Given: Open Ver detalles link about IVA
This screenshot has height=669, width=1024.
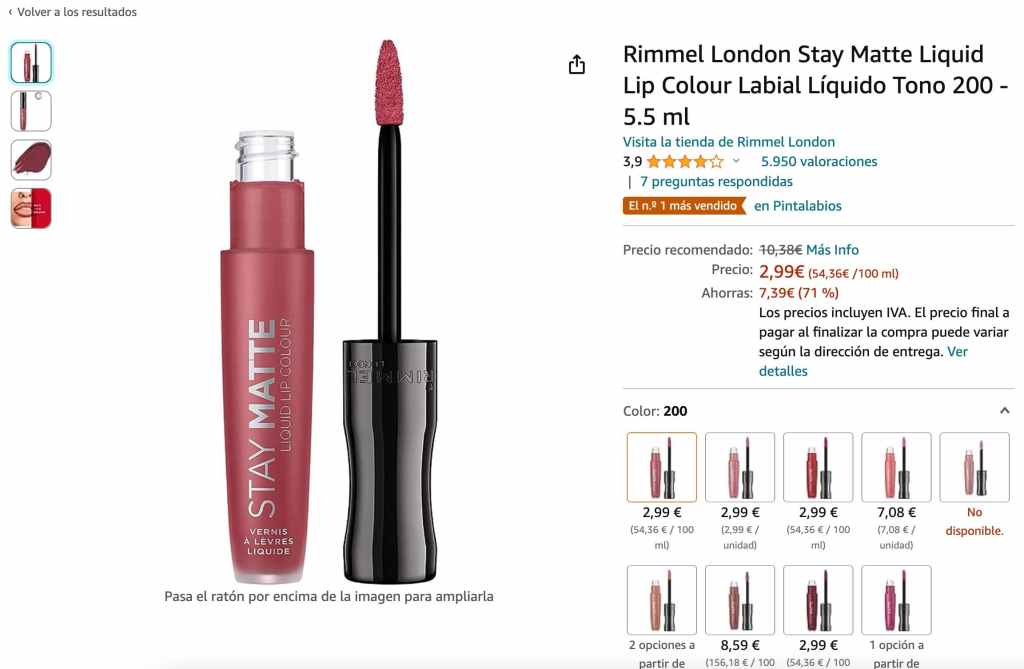Looking at the screenshot, I should click(863, 361).
